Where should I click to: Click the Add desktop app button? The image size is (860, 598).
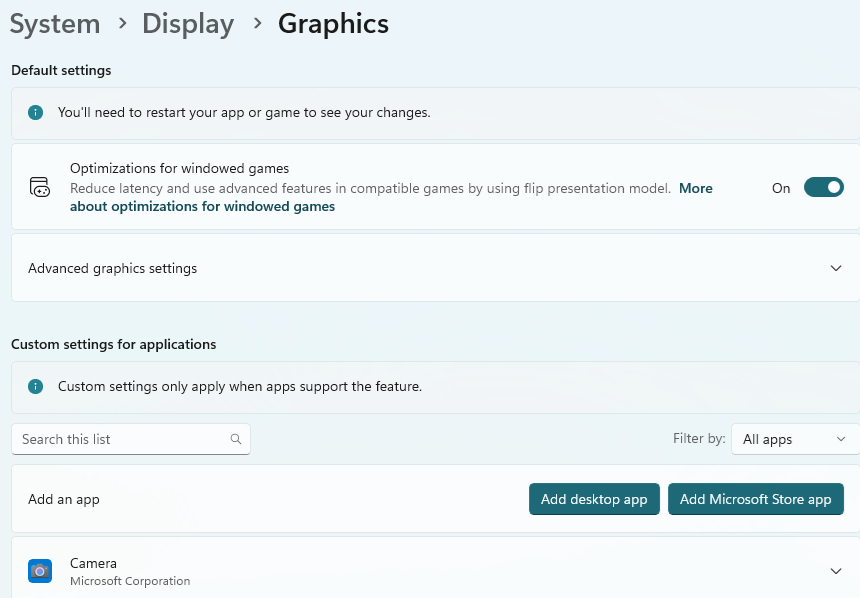coord(594,499)
